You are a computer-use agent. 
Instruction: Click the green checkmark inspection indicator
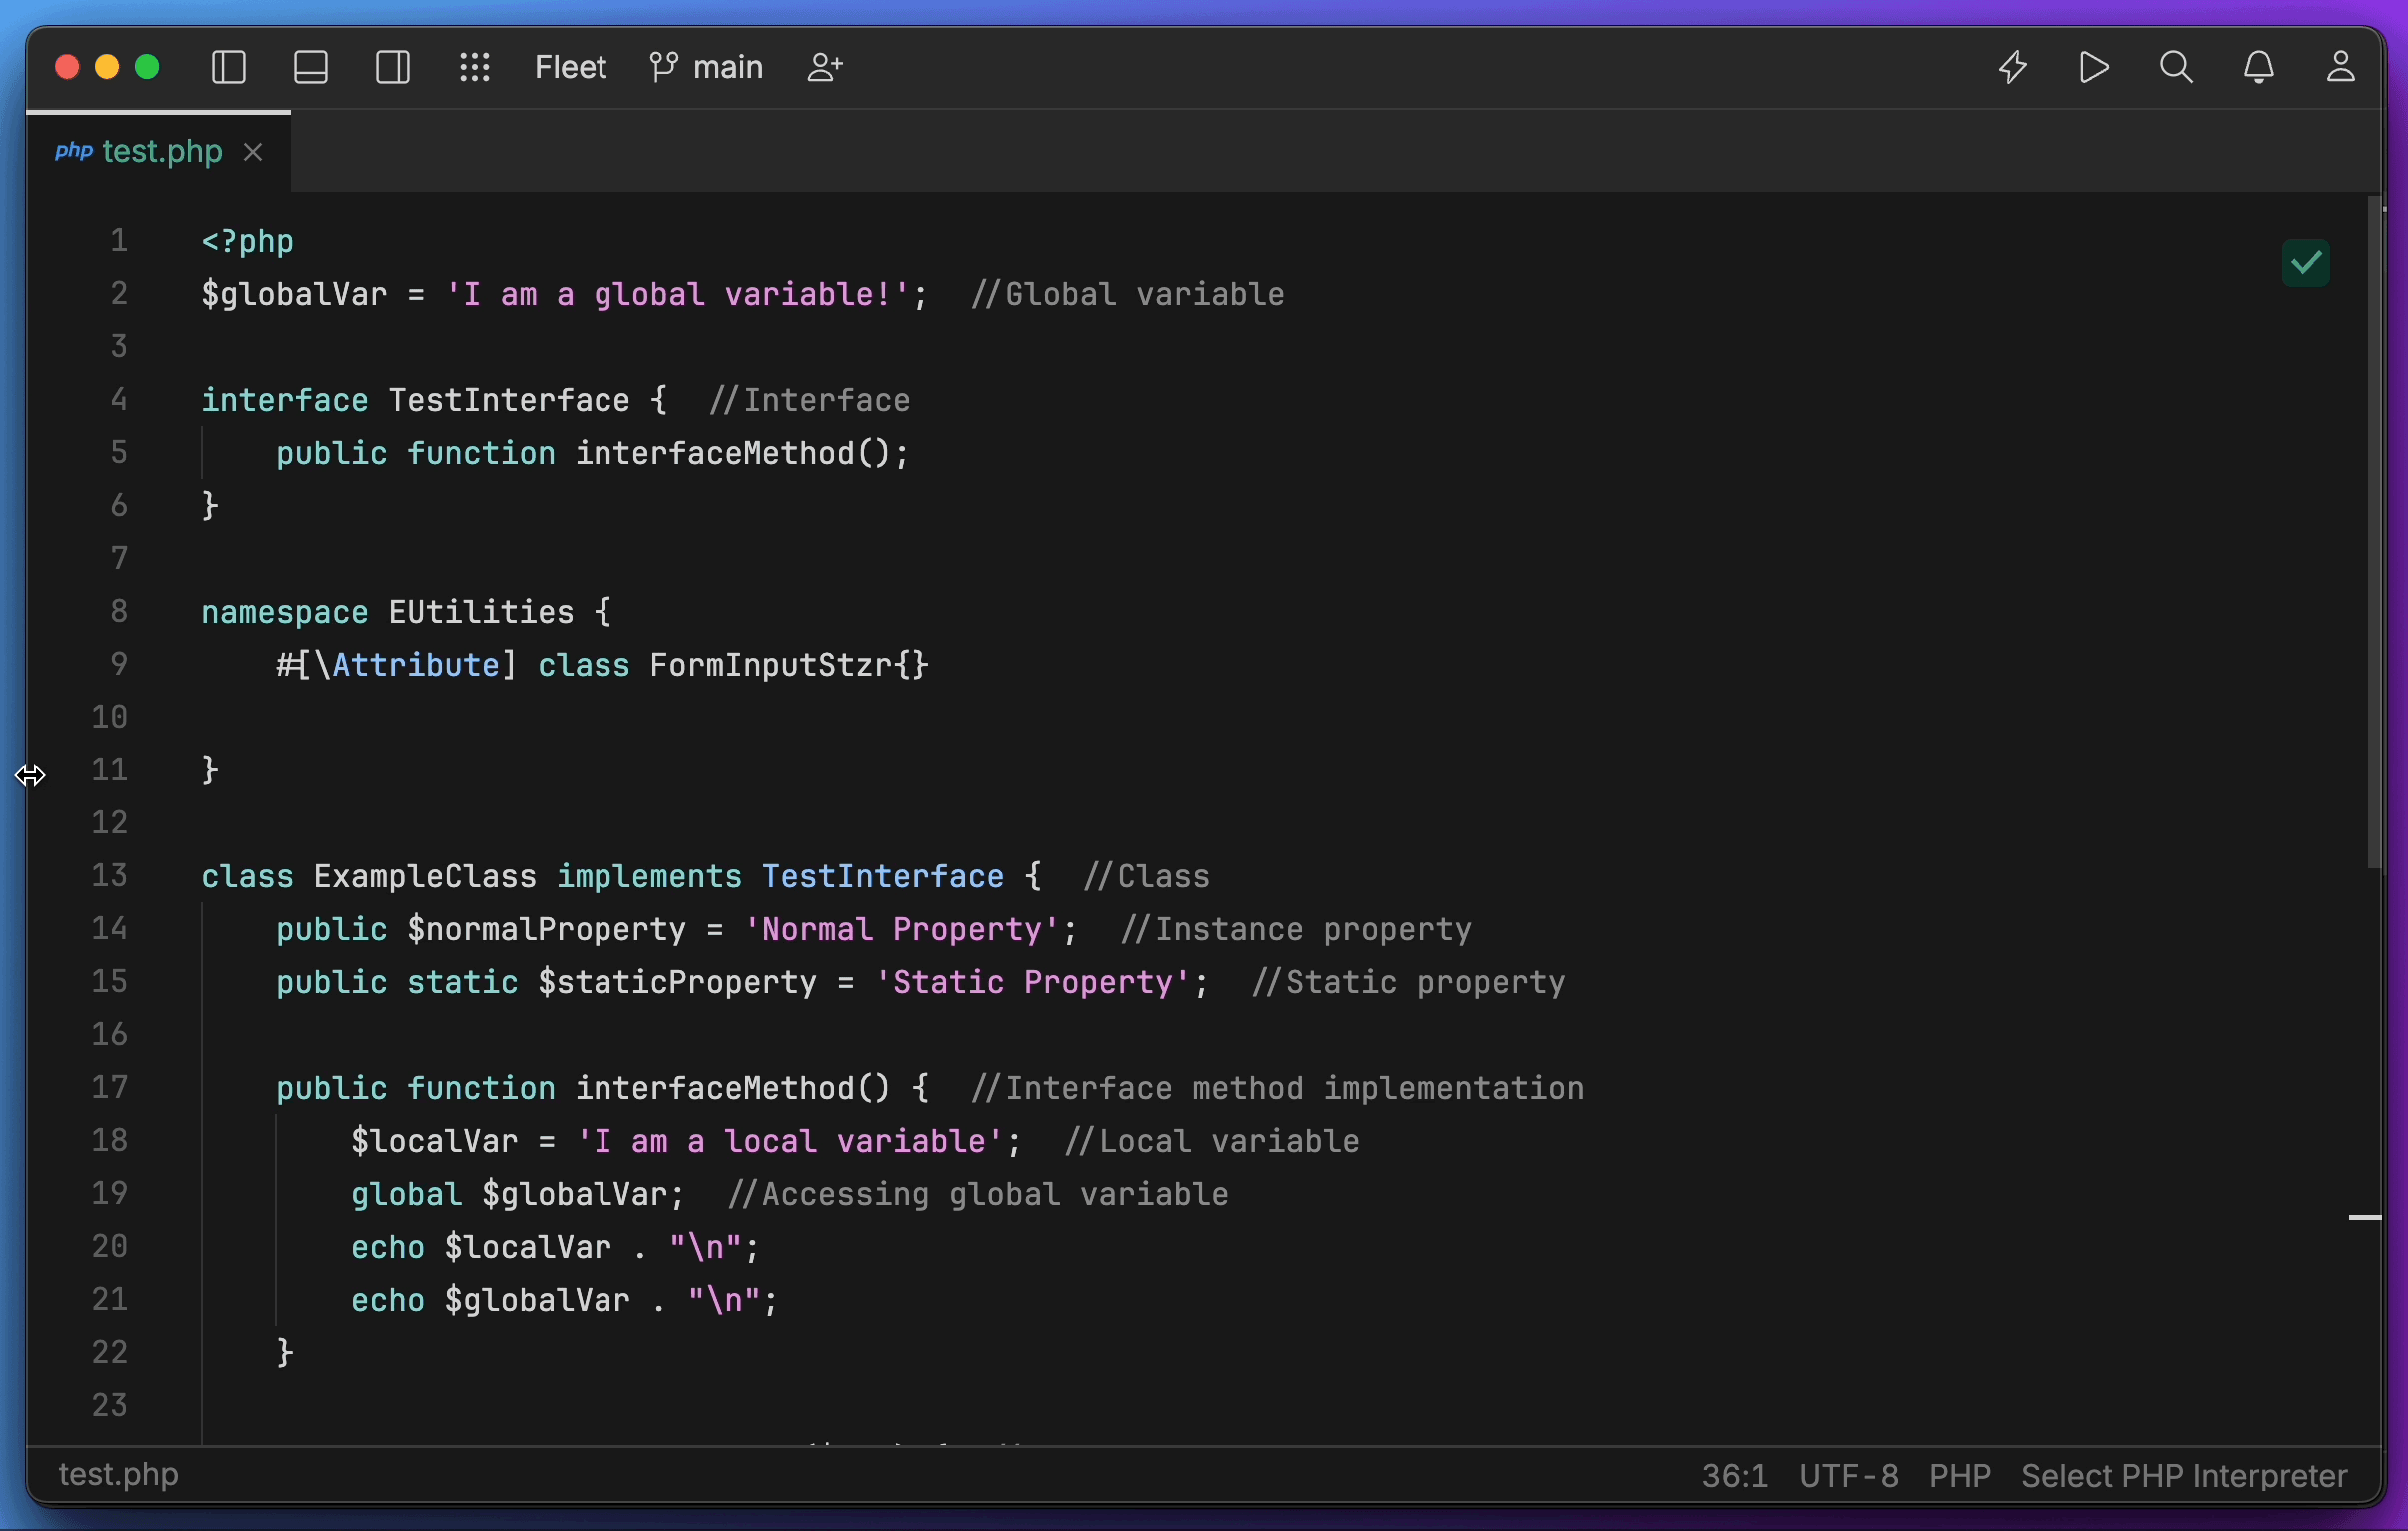coord(2306,263)
